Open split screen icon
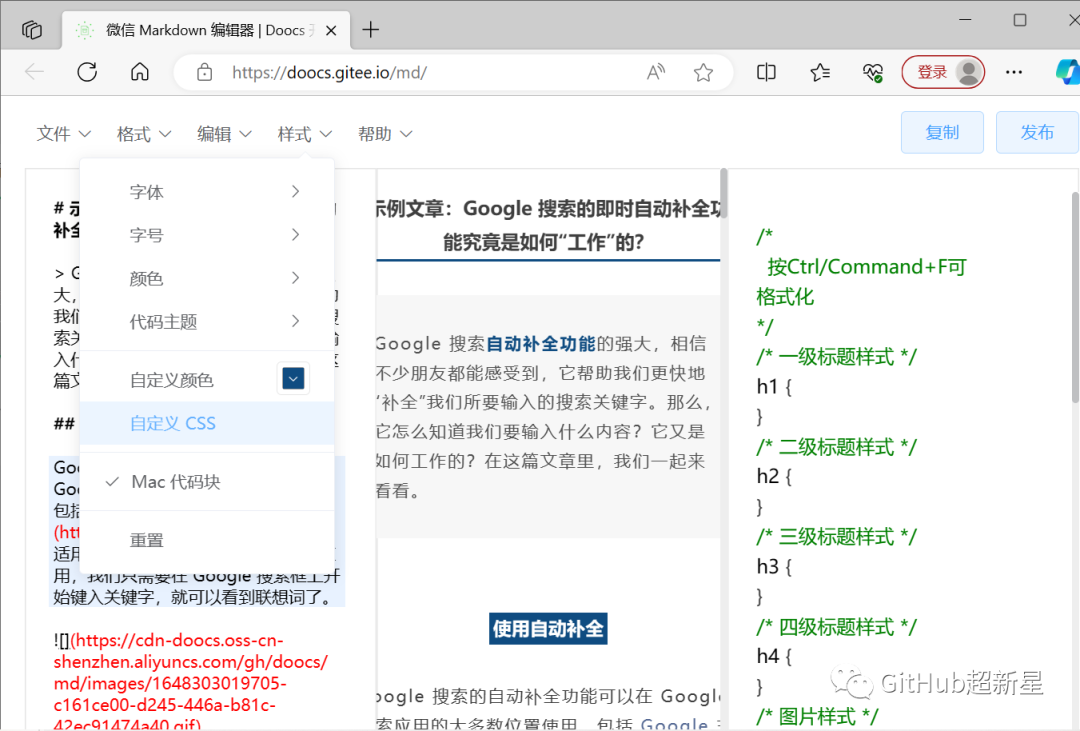The width and height of the screenshot is (1080, 731). point(766,72)
